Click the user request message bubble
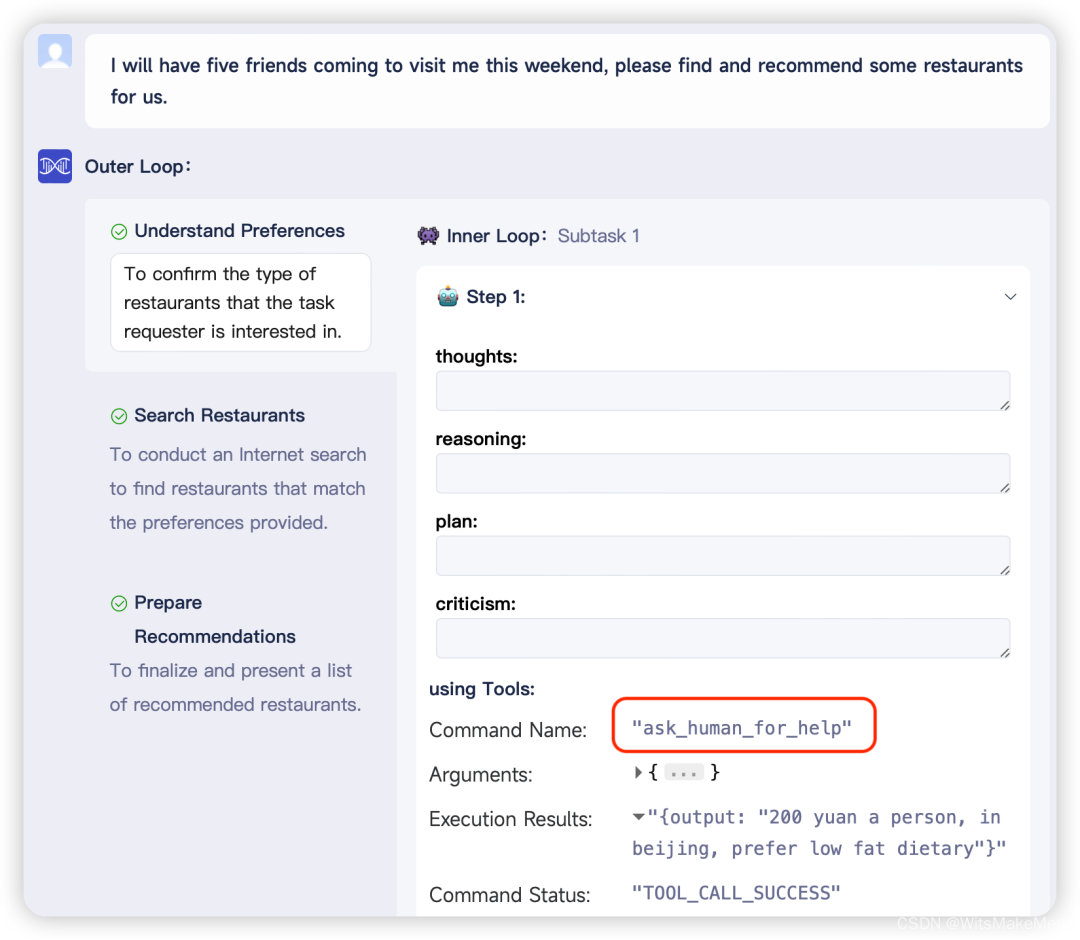The height and width of the screenshot is (940, 1080). coord(567,81)
